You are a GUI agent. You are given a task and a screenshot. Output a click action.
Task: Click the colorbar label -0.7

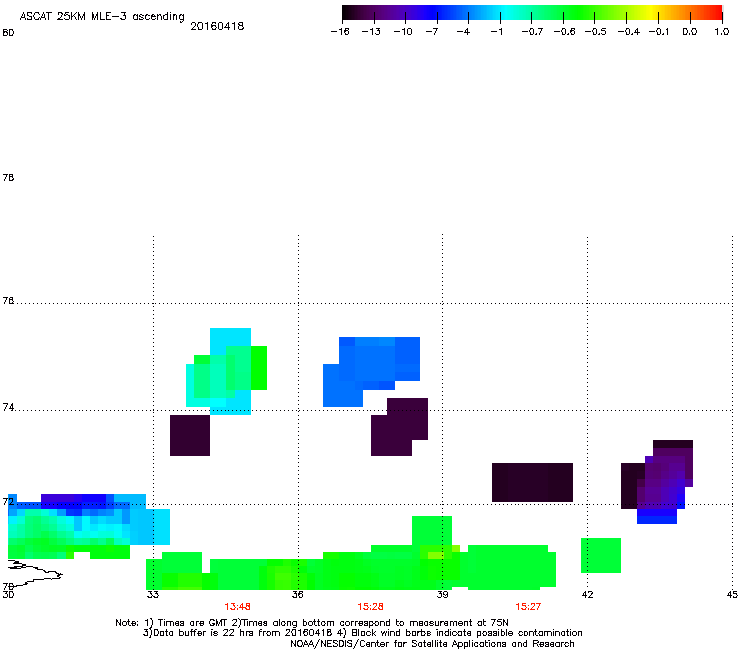point(532,32)
